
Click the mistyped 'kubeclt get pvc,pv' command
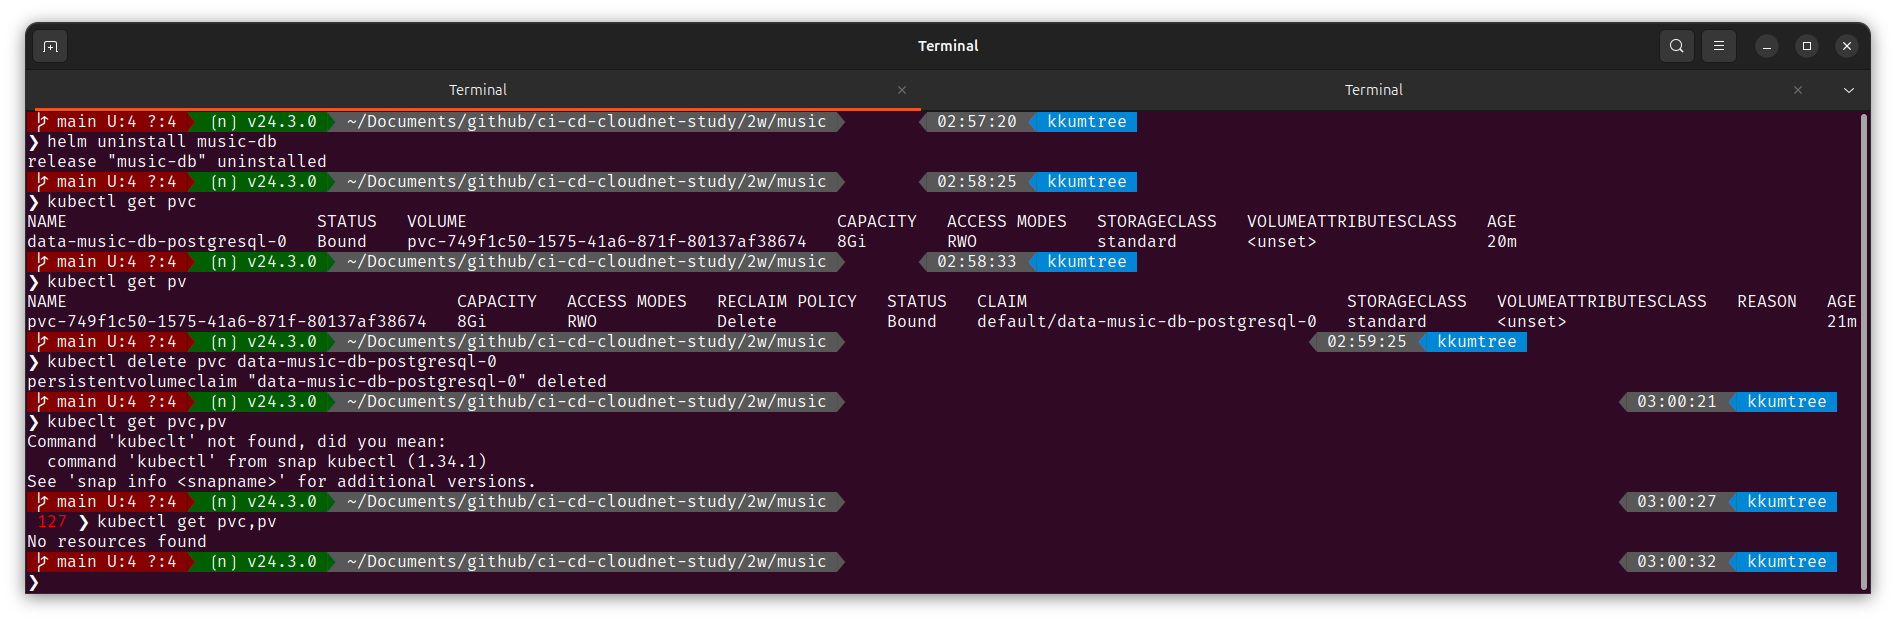[137, 422]
